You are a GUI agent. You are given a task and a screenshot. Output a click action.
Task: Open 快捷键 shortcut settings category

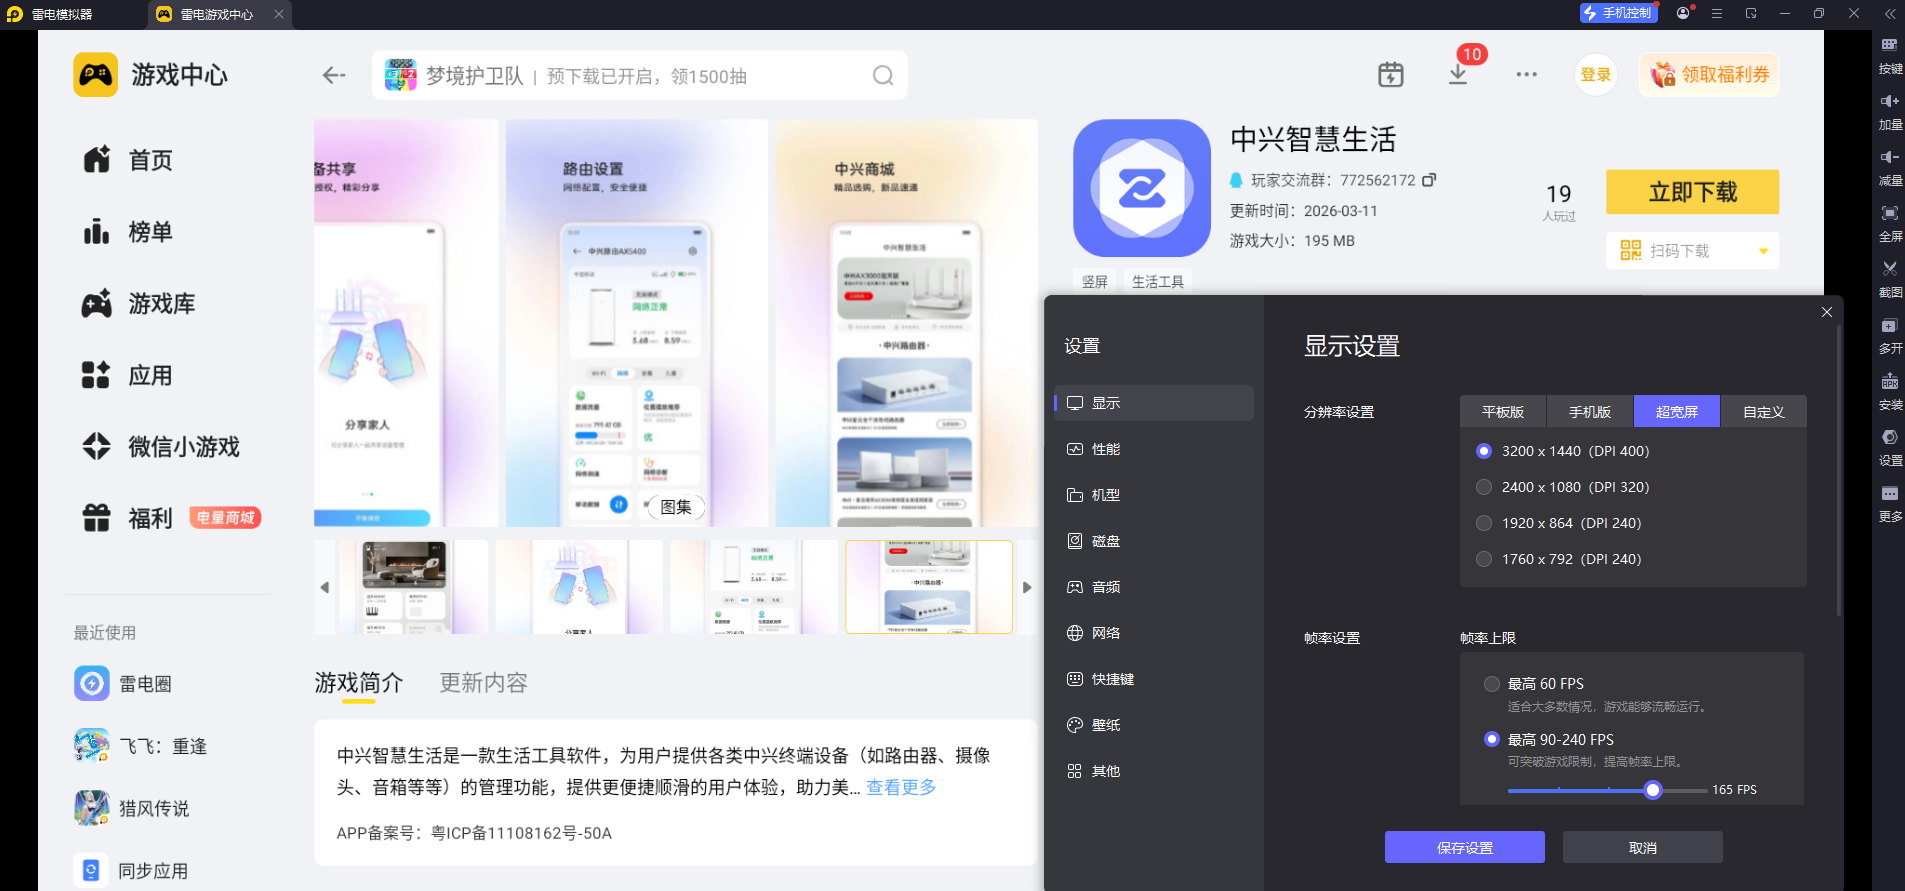pyautogui.click(x=1153, y=679)
